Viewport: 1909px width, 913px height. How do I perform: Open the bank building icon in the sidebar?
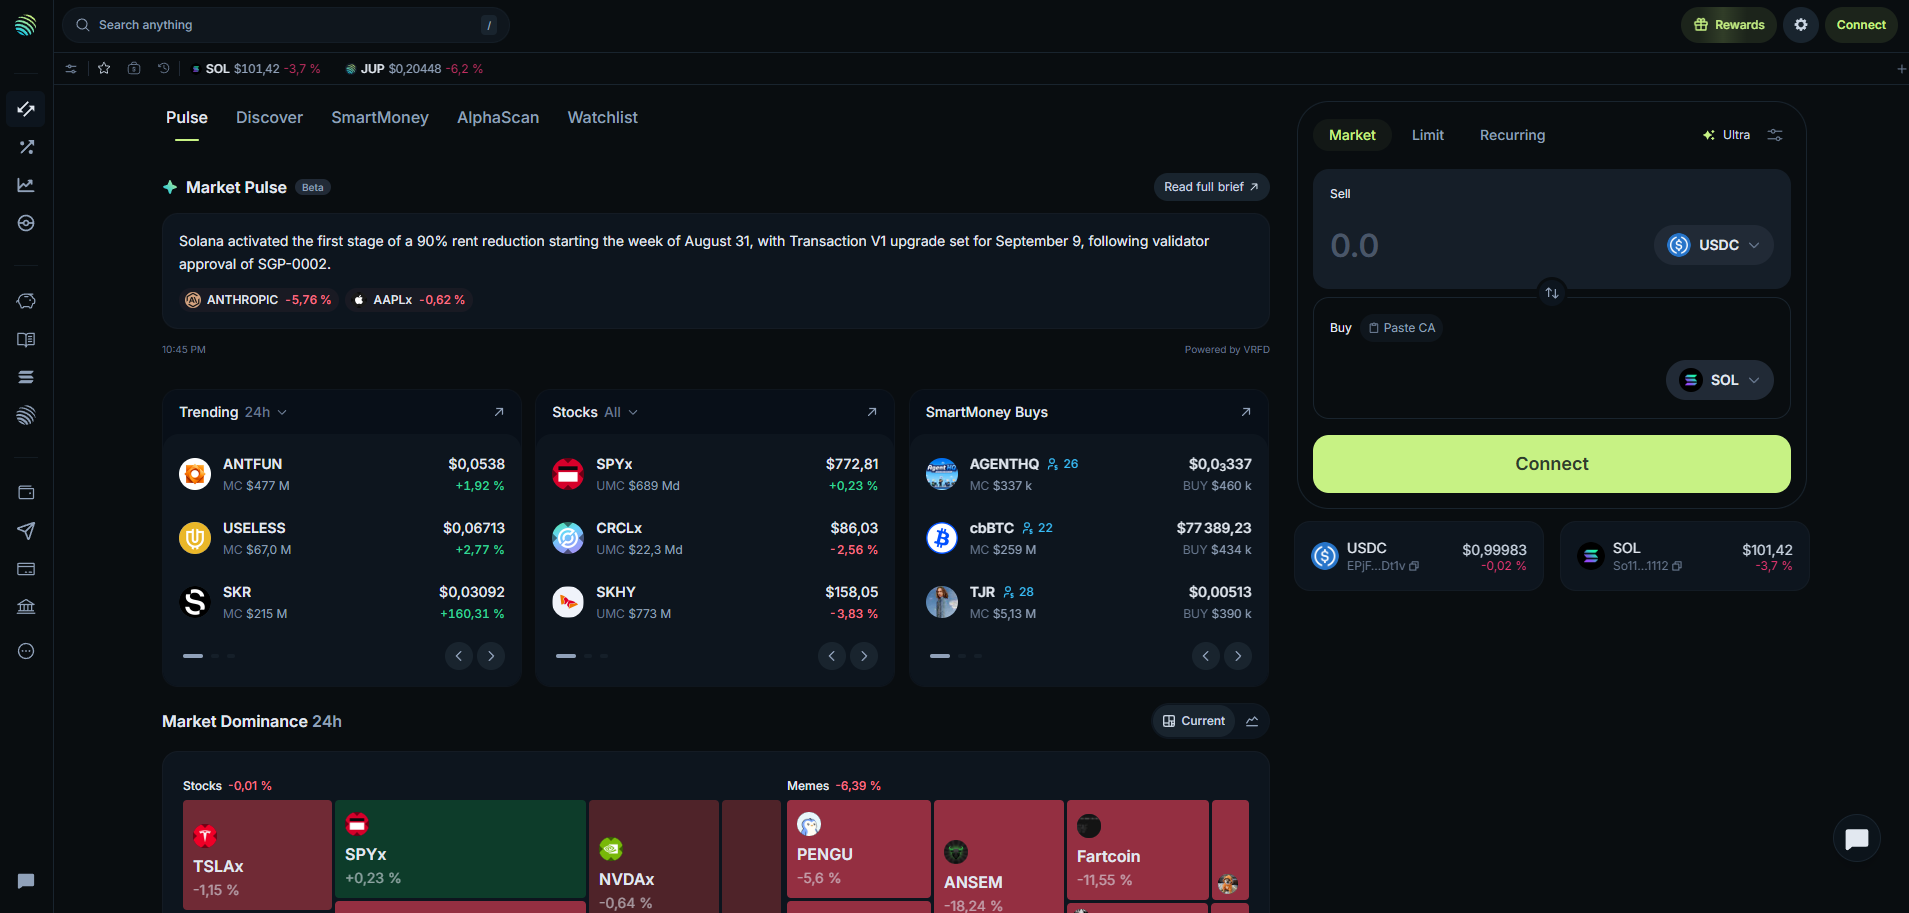(26, 607)
